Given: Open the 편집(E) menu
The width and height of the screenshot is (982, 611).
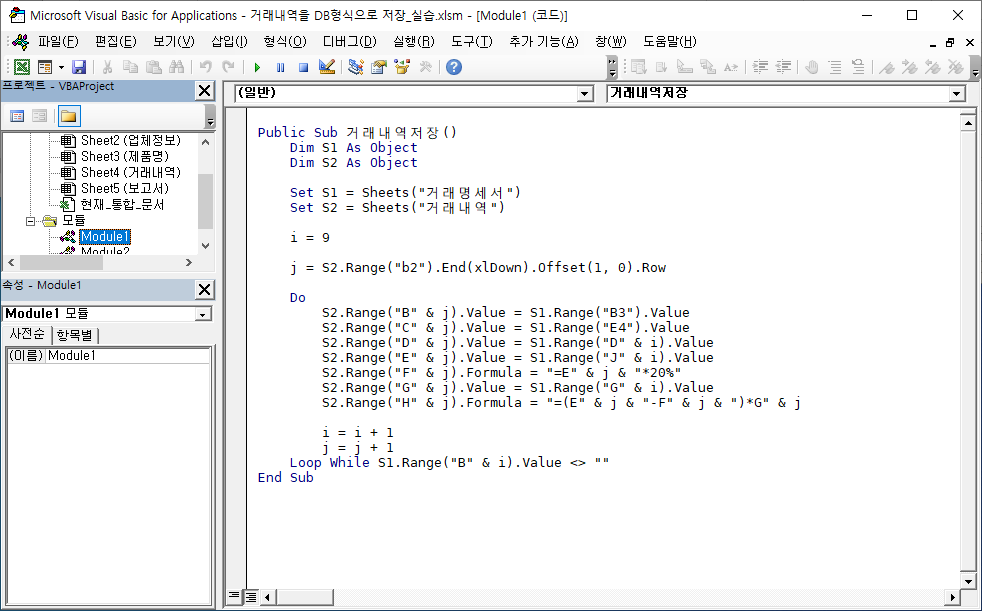Looking at the screenshot, I should point(116,42).
